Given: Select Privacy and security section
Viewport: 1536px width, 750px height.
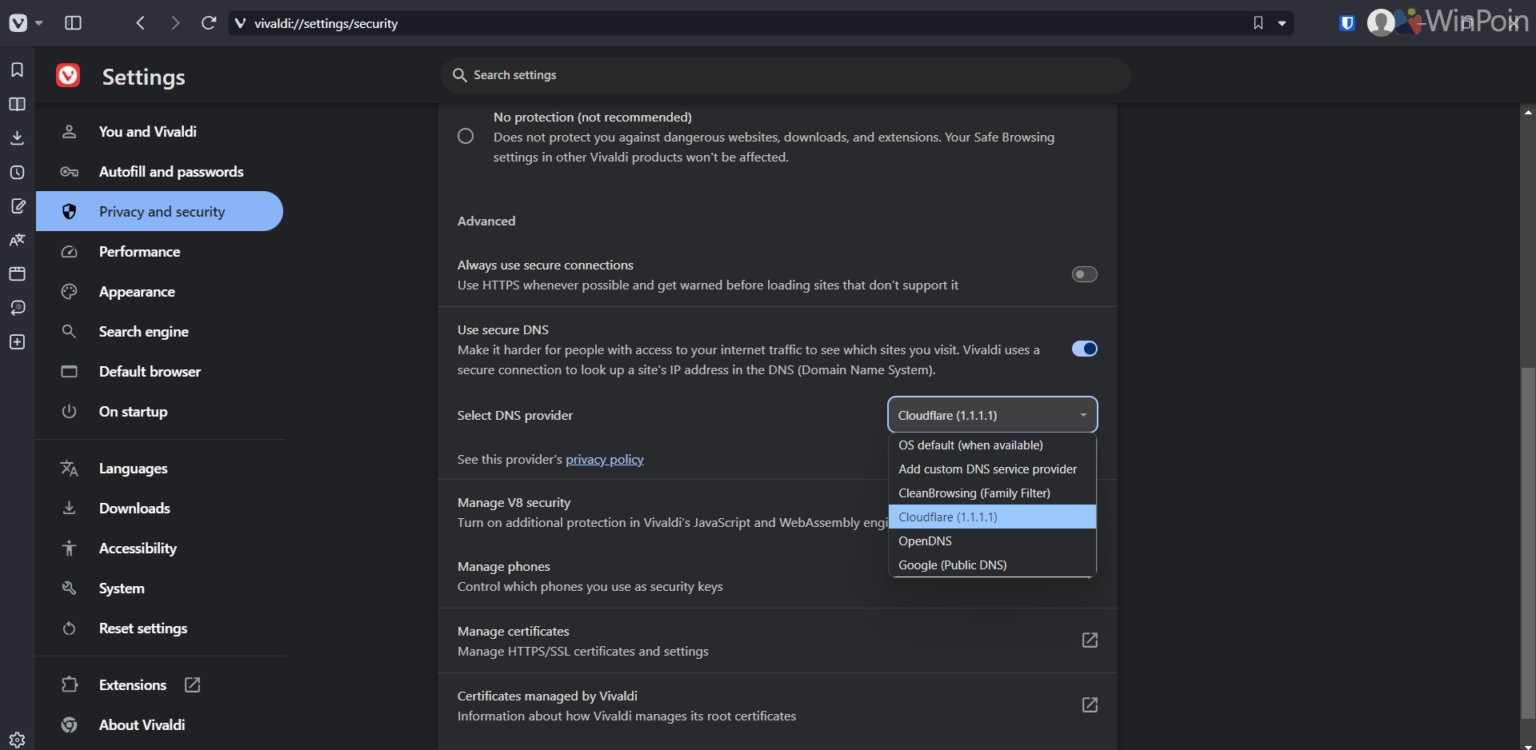Looking at the screenshot, I should 160,211.
